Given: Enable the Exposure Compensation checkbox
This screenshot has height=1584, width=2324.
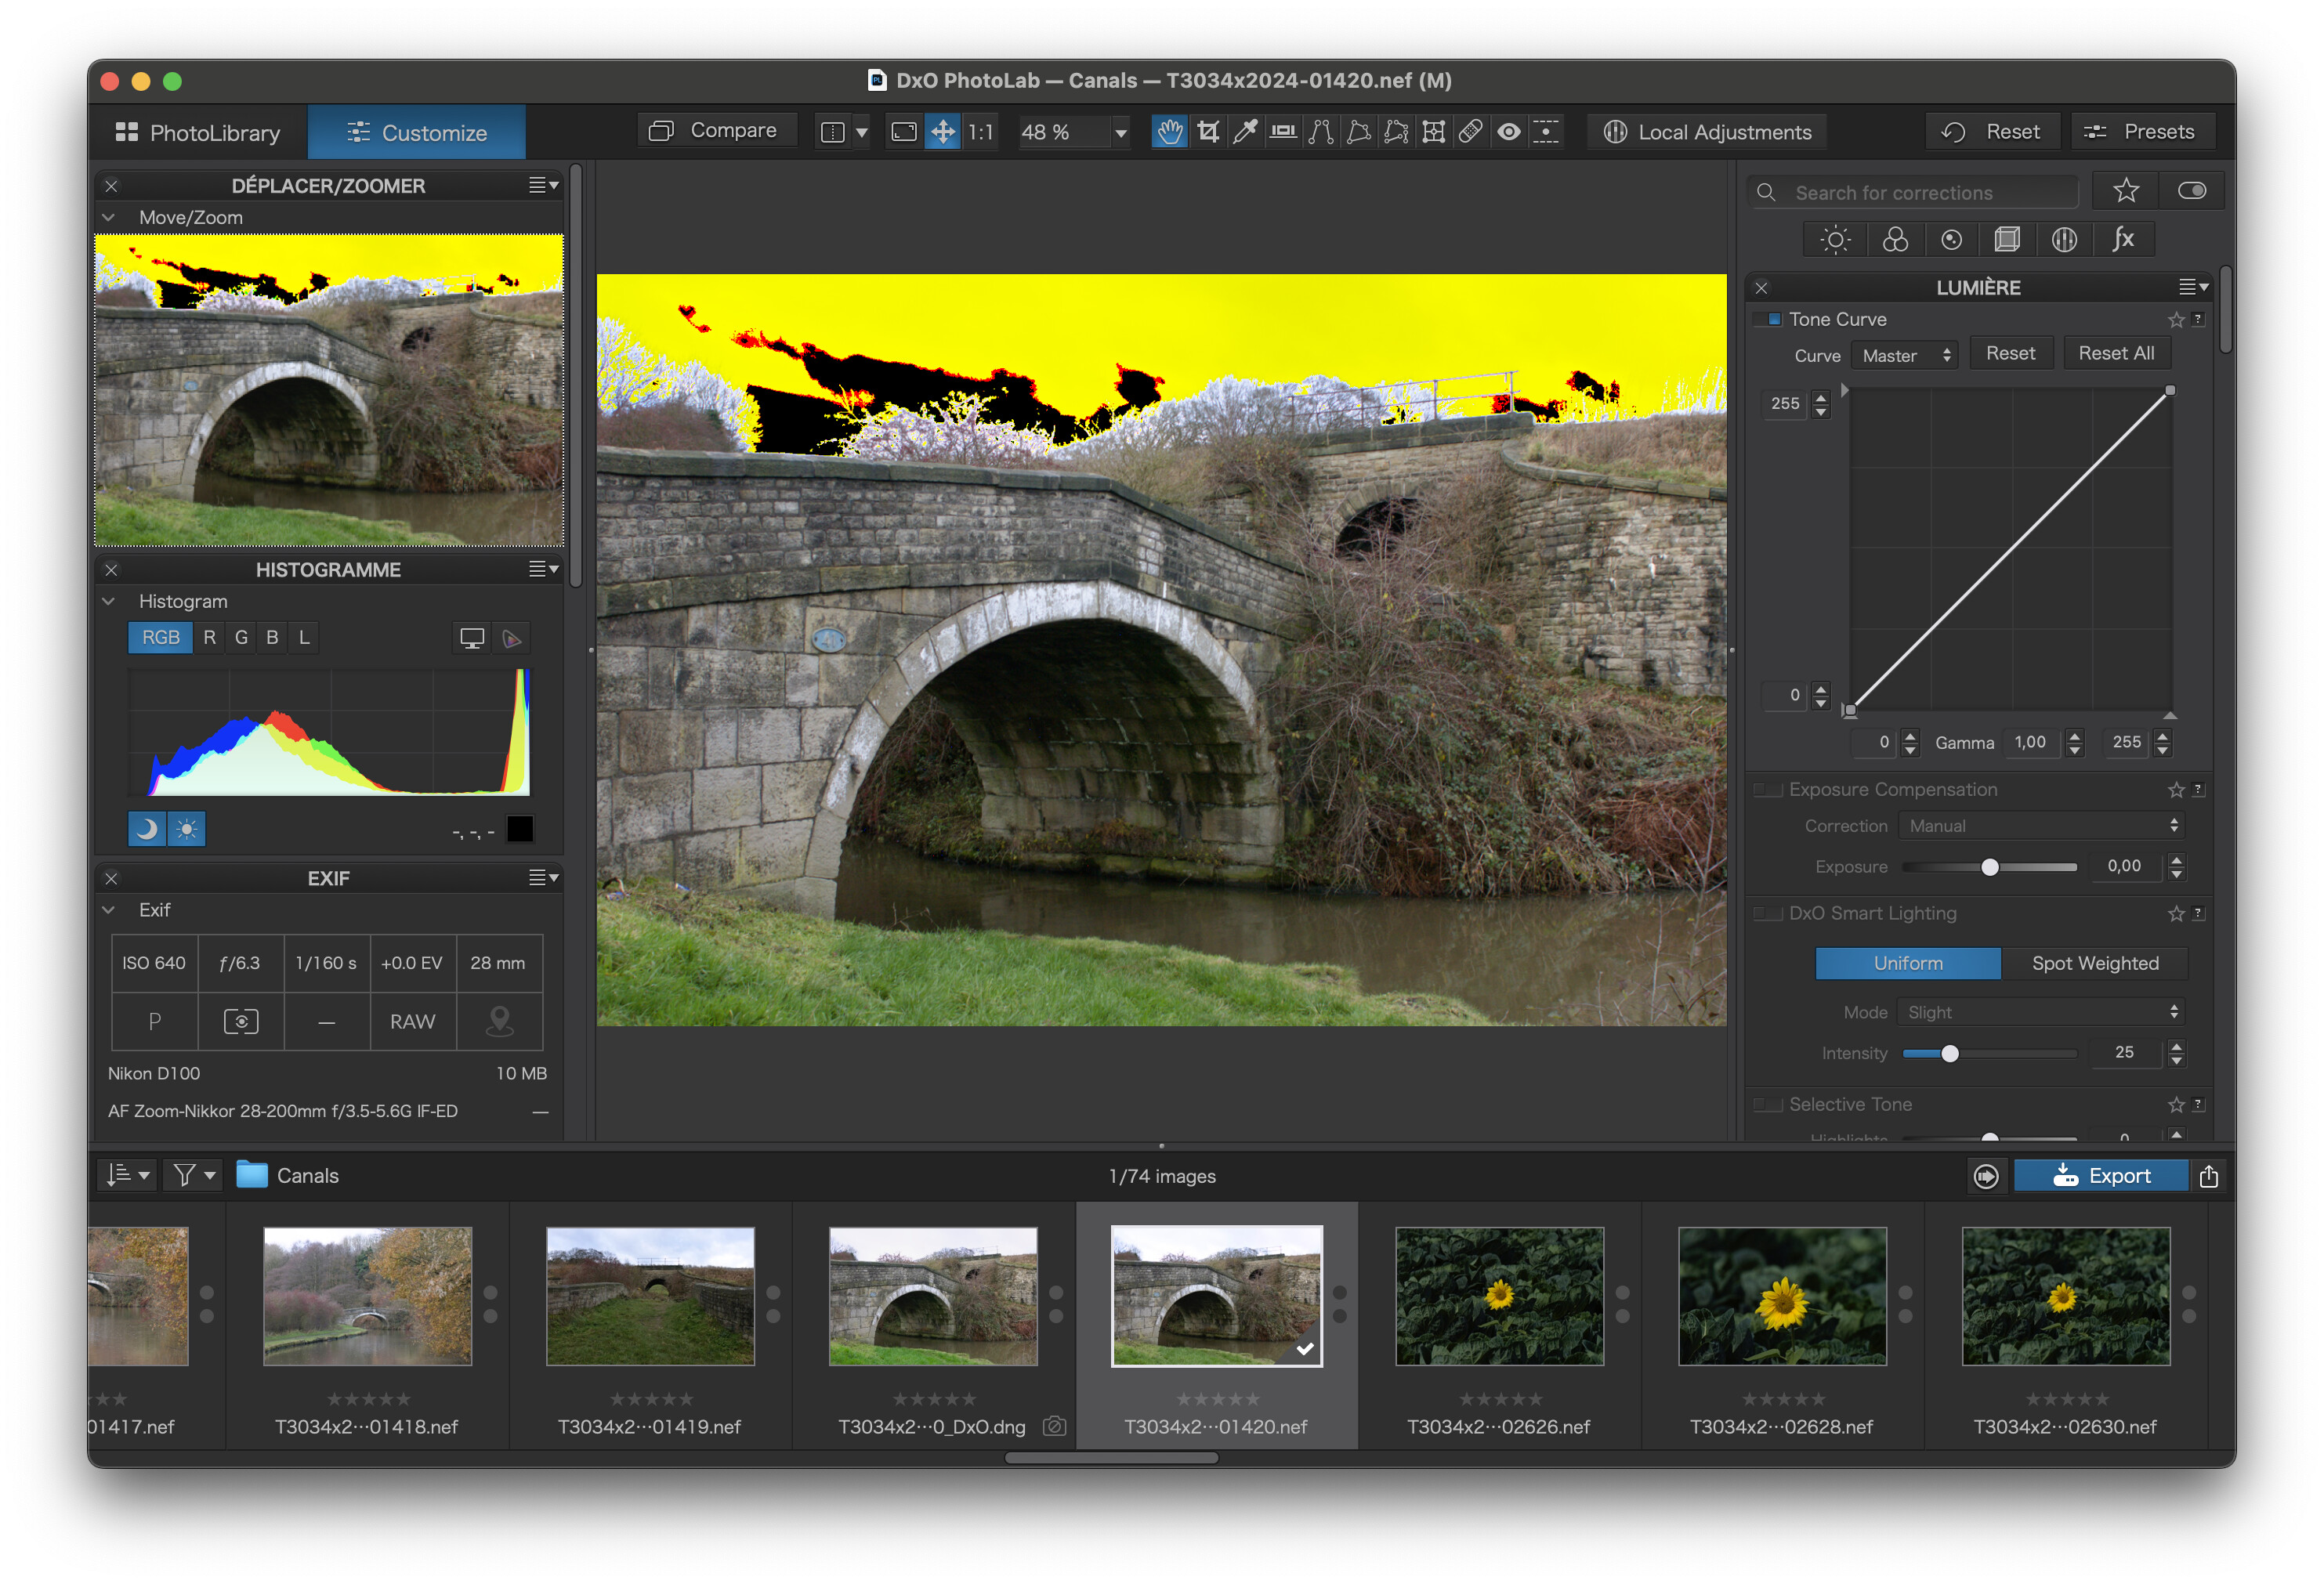Looking at the screenshot, I should pos(1769,790).
